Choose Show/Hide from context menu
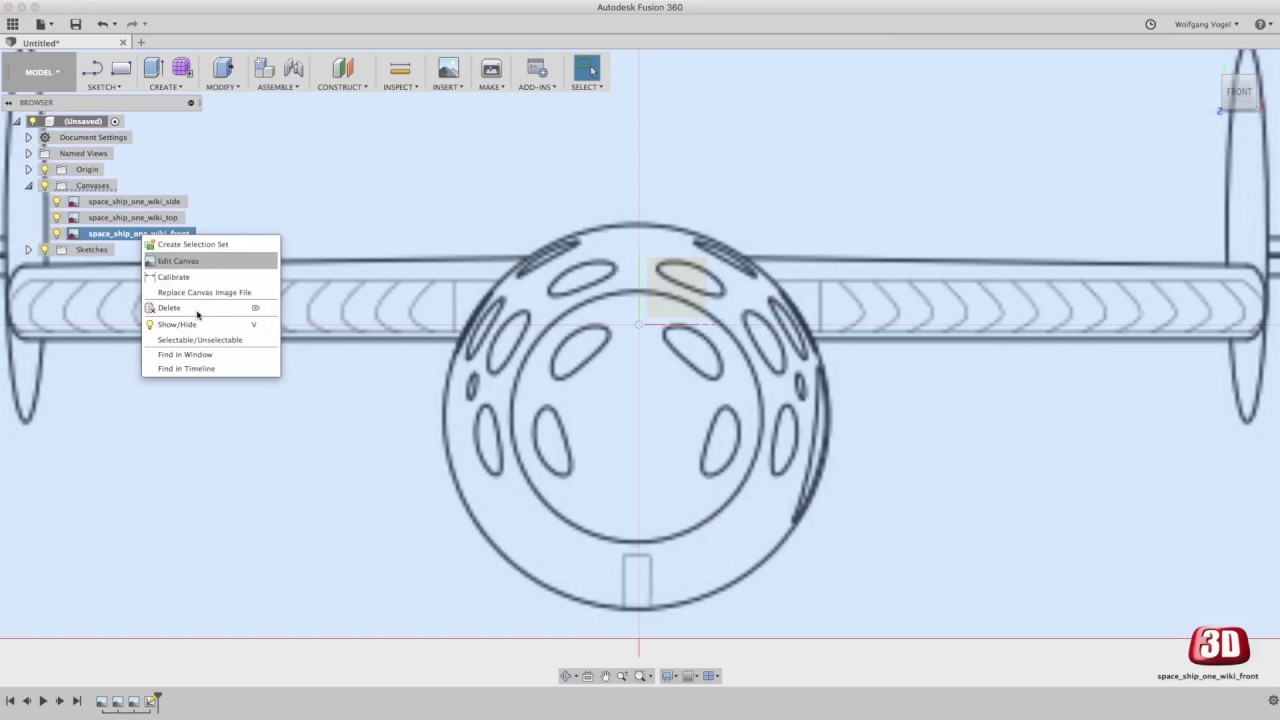 point(211,324)
